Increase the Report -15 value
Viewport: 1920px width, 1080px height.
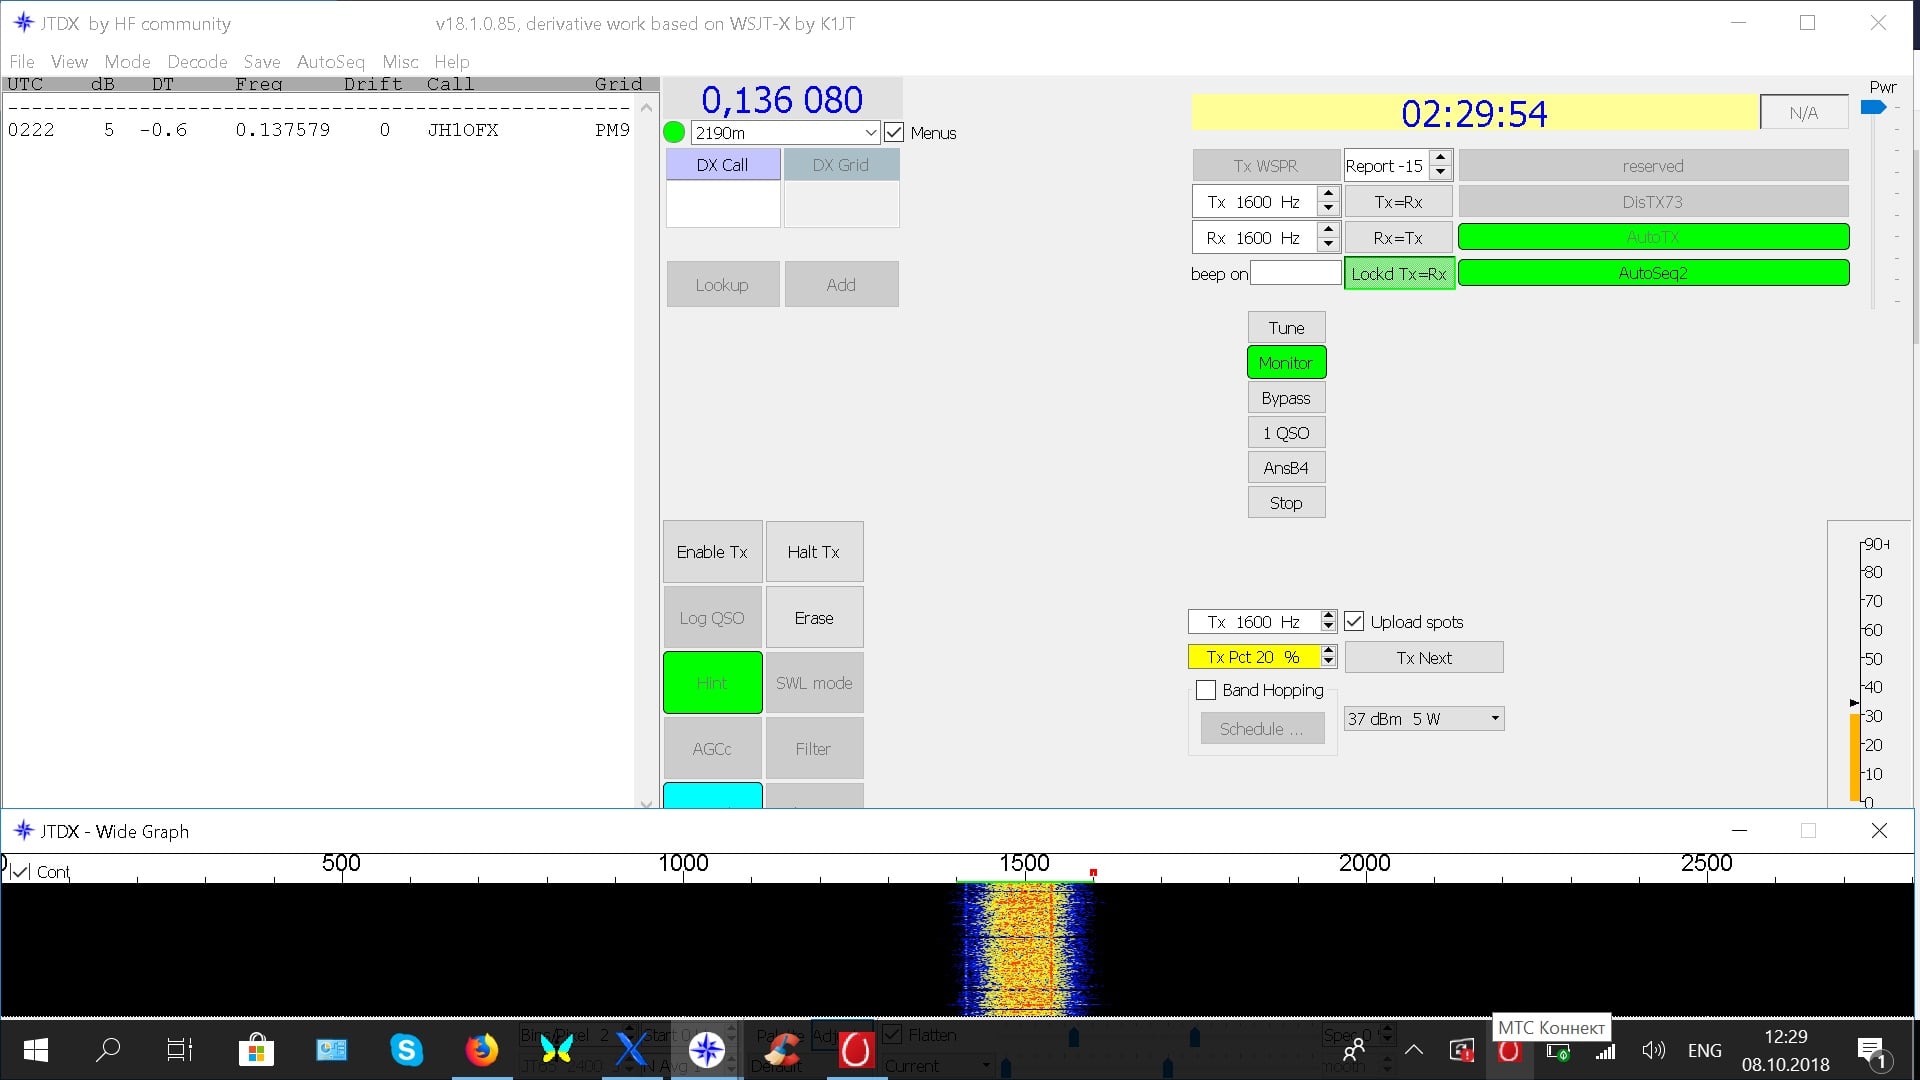click(1440, 158)
